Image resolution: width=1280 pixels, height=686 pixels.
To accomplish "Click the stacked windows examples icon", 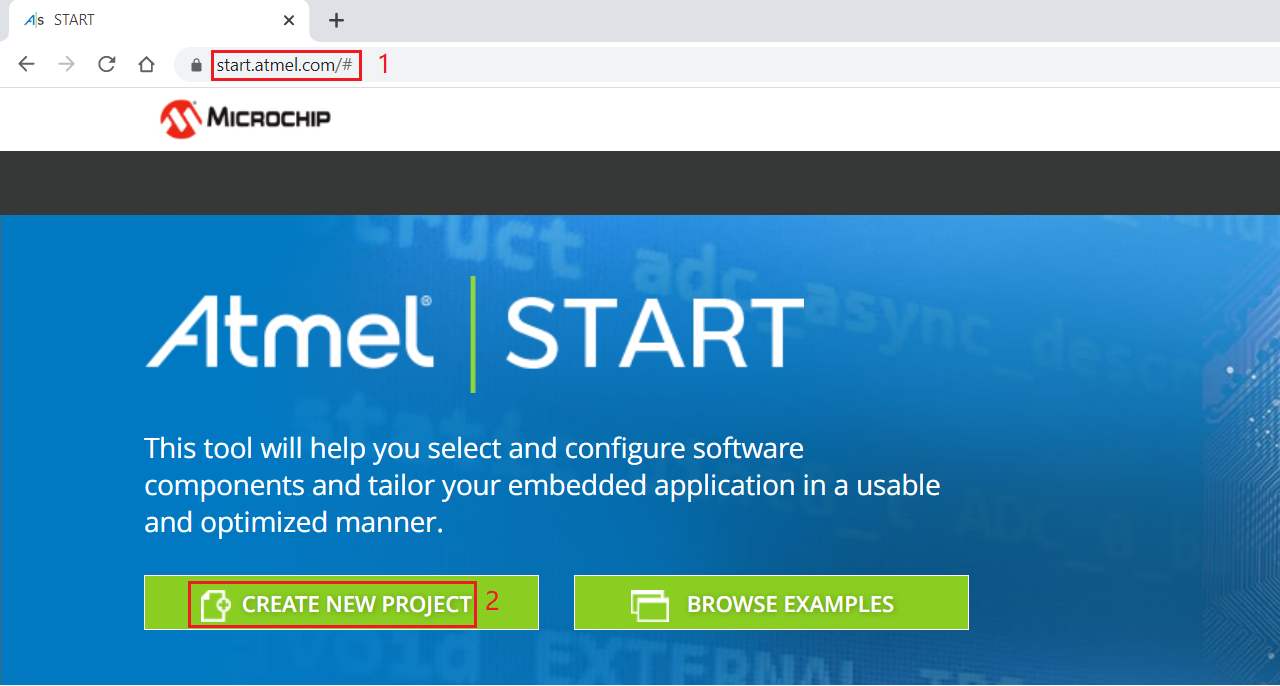I will pyautogui.click(x=649, y=605).
